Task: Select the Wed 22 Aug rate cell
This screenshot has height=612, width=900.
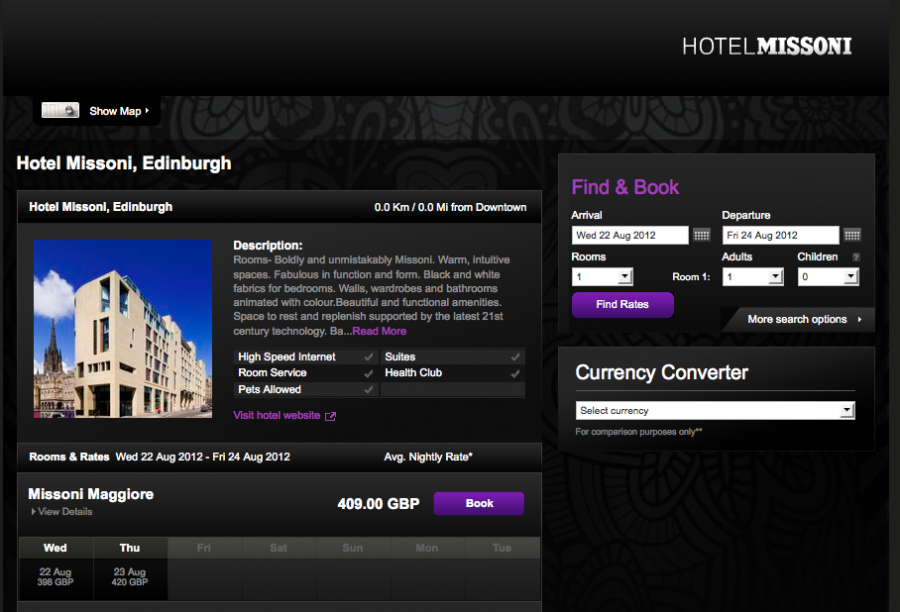Action: click(x=56, y=577)
